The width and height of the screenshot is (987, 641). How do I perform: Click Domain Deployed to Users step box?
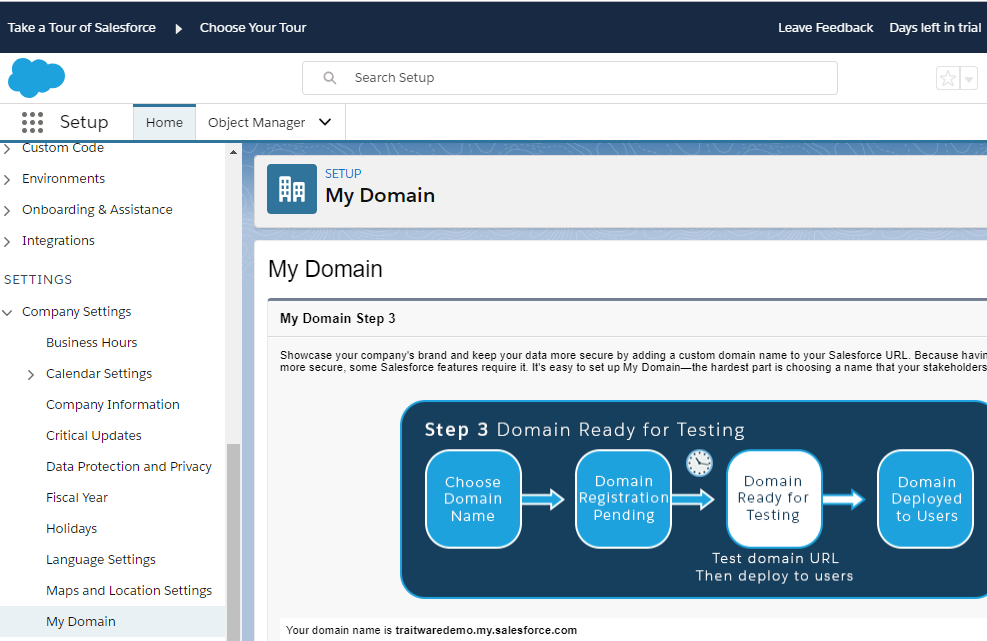pos(926,499)
